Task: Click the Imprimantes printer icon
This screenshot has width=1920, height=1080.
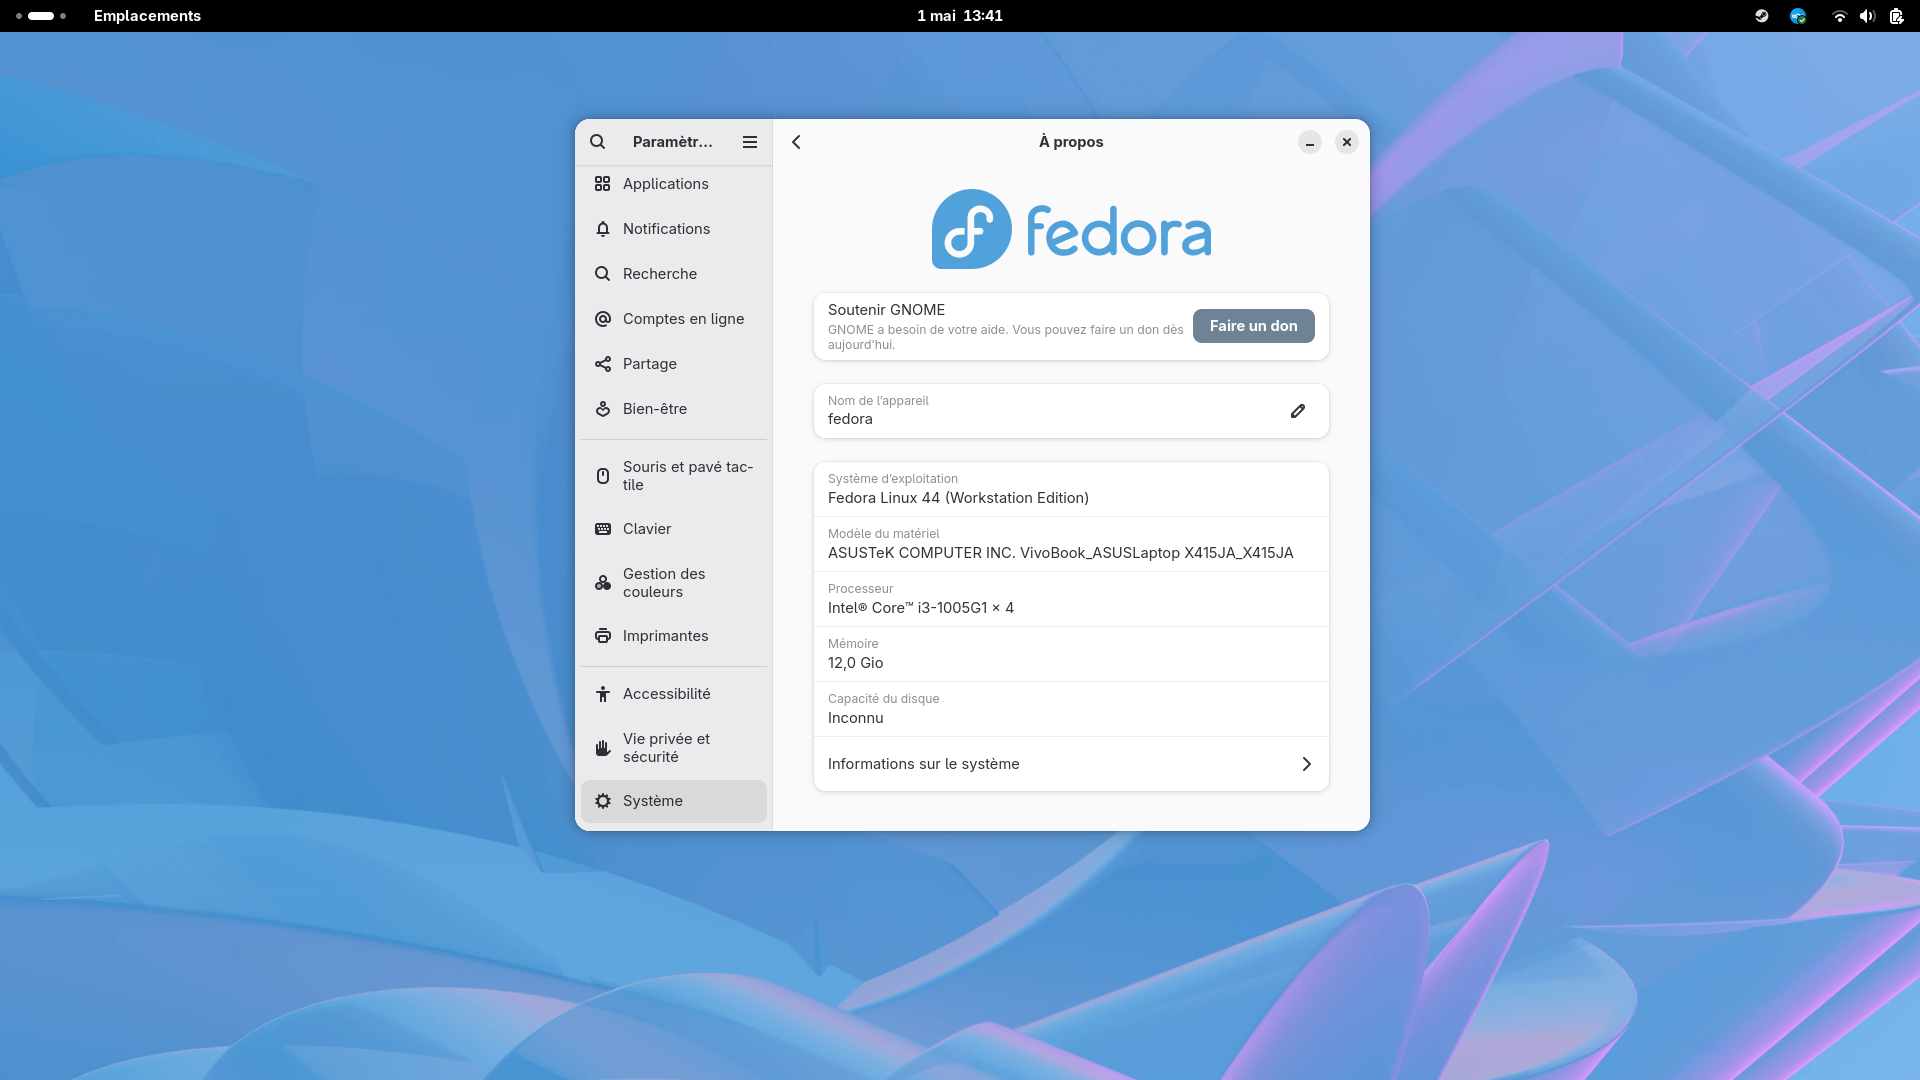Action: coord(603,636)
